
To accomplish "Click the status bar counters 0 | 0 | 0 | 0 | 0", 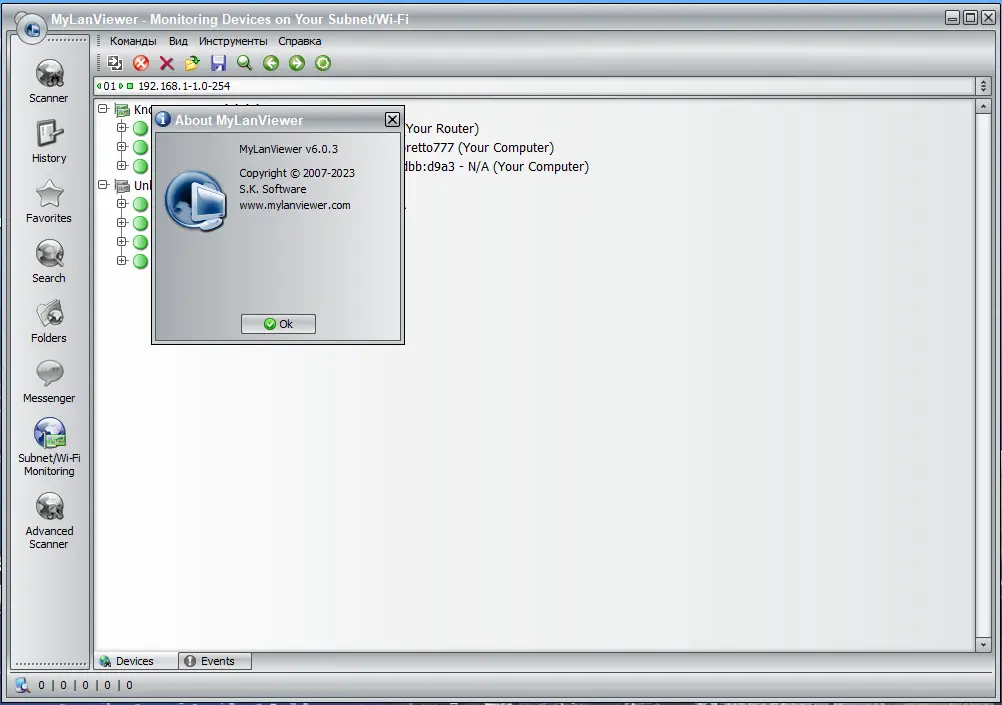I will pos(85,685).
